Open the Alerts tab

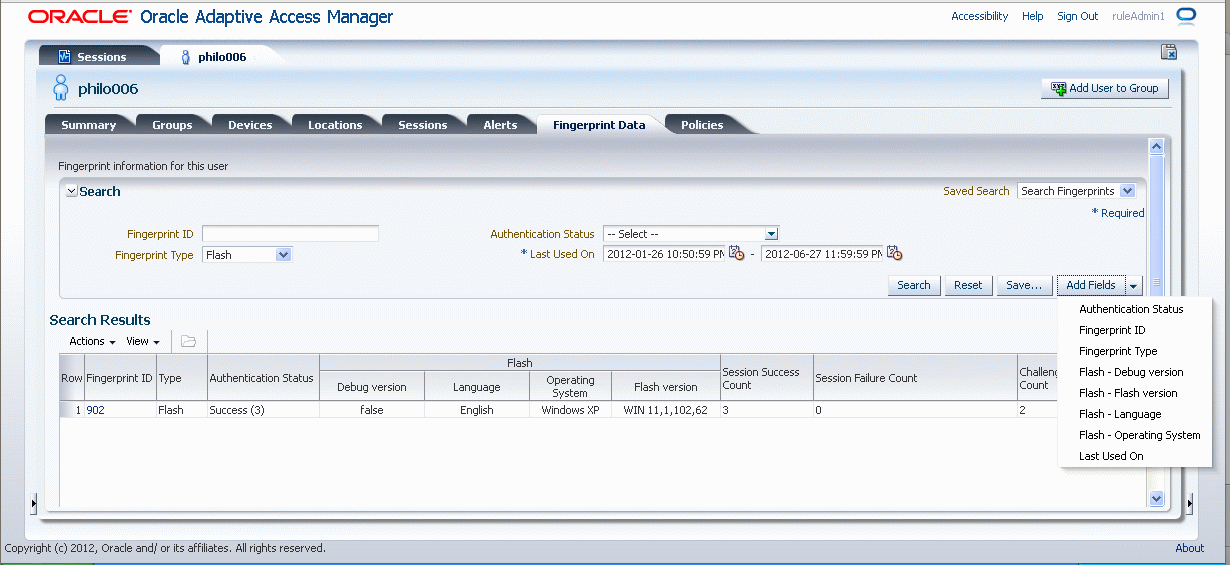(500, 125)
